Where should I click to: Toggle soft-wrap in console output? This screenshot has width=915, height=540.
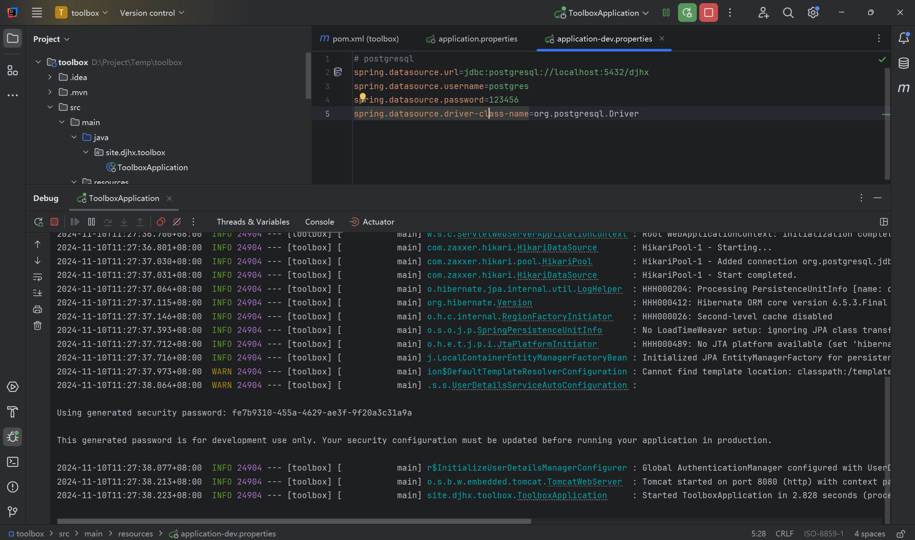point(38,277)
